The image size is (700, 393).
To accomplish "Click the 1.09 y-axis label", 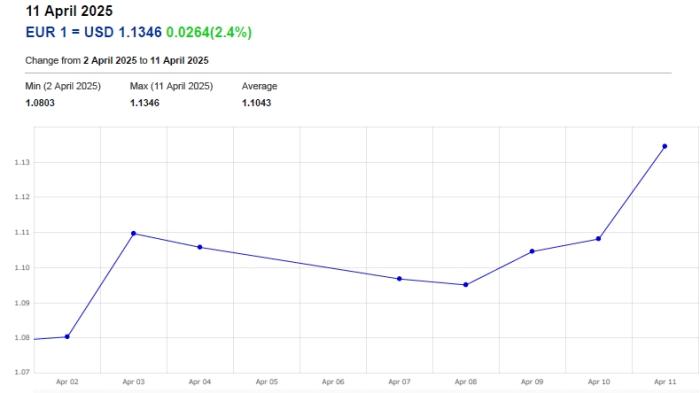I will 22,303.
